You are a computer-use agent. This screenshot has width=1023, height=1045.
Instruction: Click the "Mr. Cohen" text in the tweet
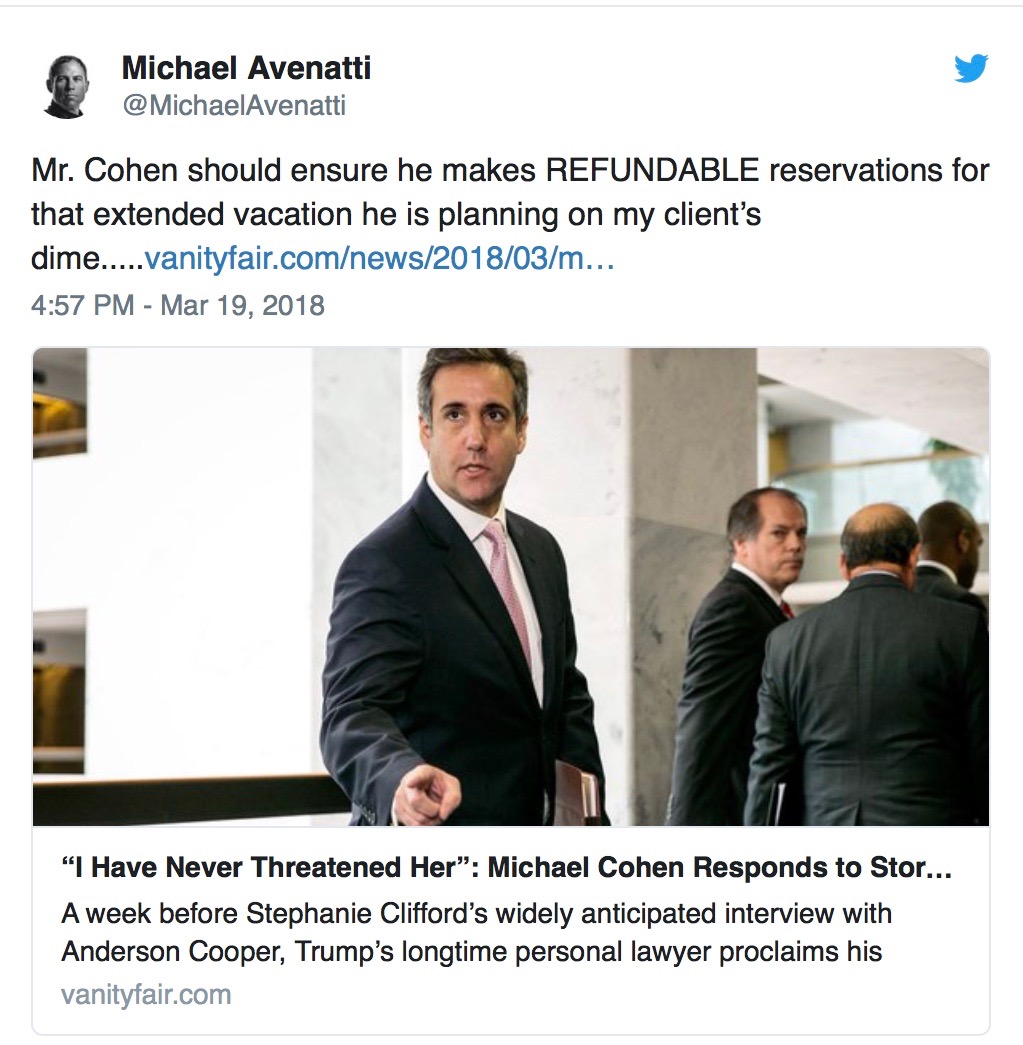(95, 171)
